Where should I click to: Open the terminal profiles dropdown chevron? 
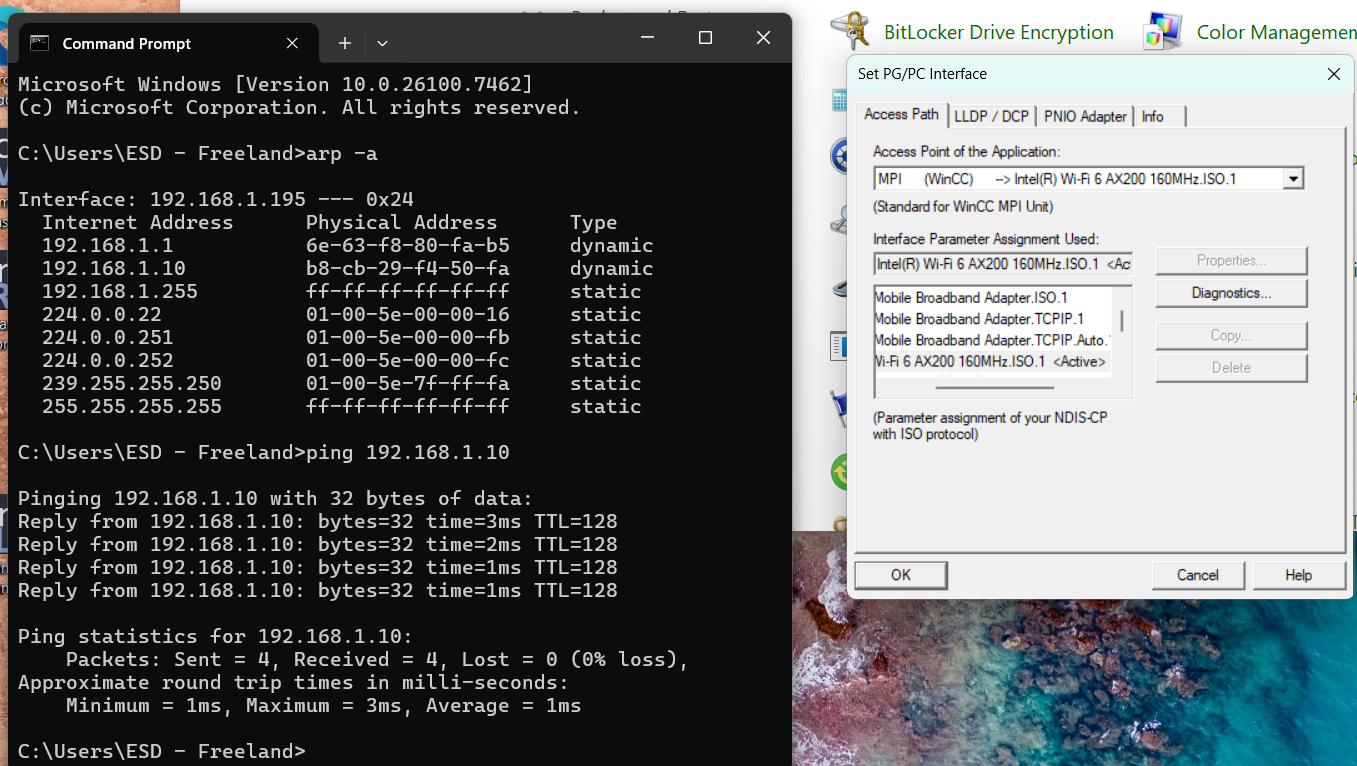coord(382,43)
